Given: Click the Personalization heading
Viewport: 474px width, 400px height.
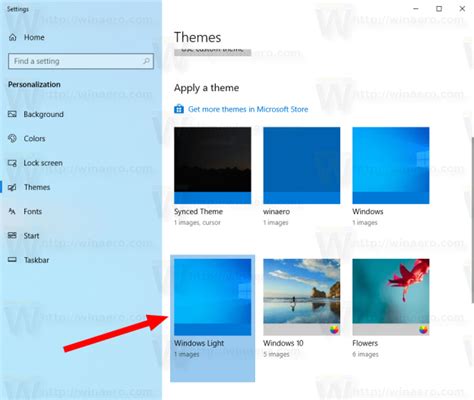Looking at the screenshot, I should click(x=34, y=84).
